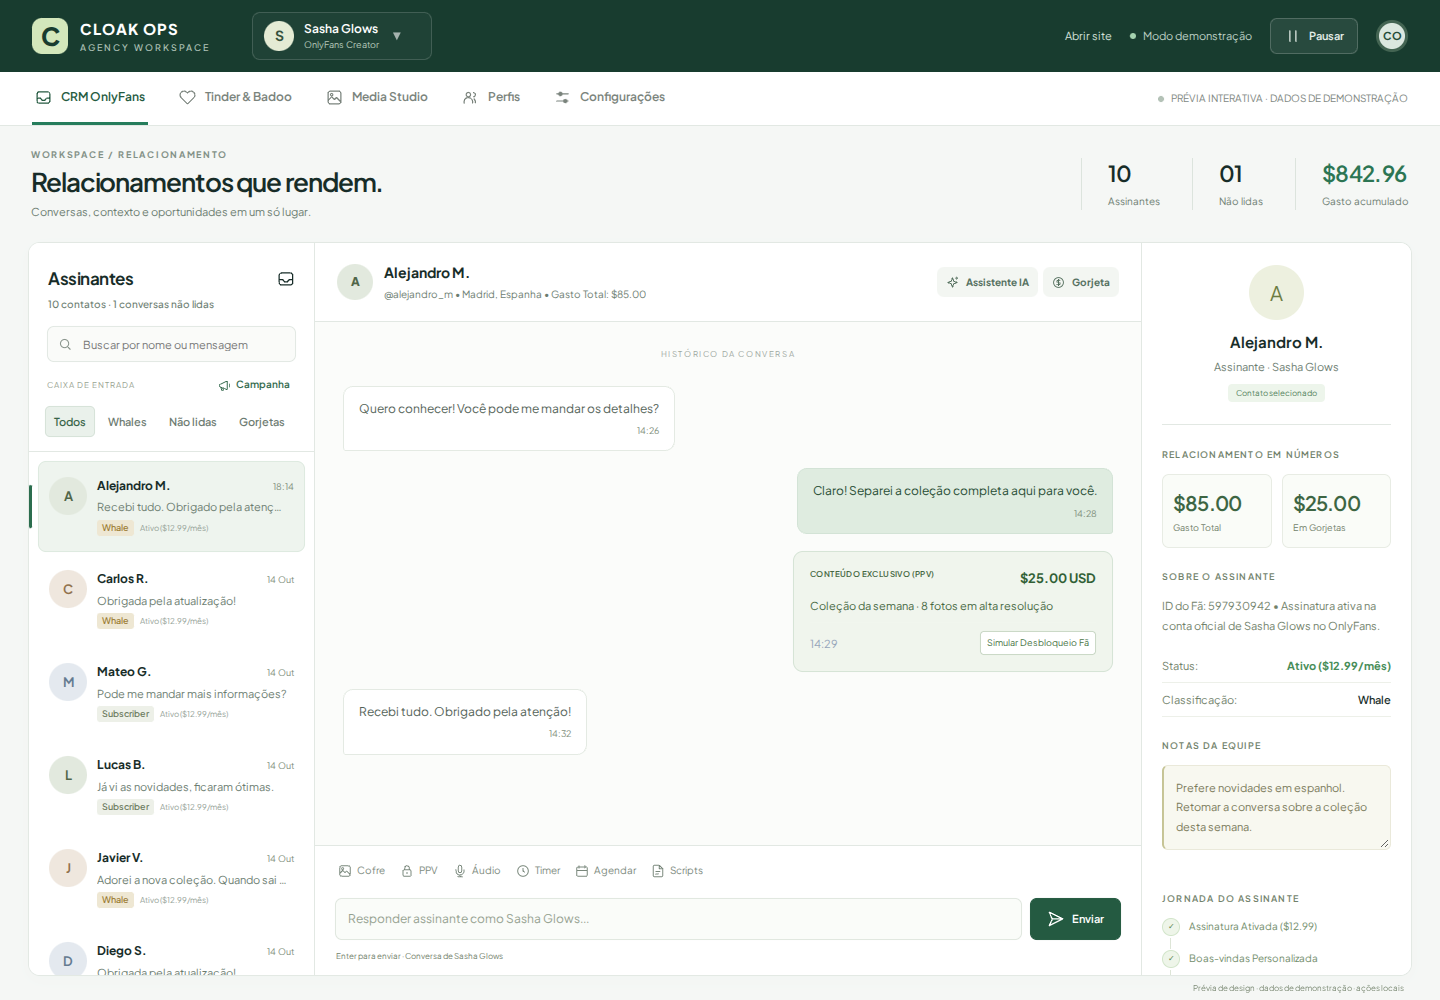The image size is (1440, 1000).
Task: Click the Assistente IA button
Action: 988,282
